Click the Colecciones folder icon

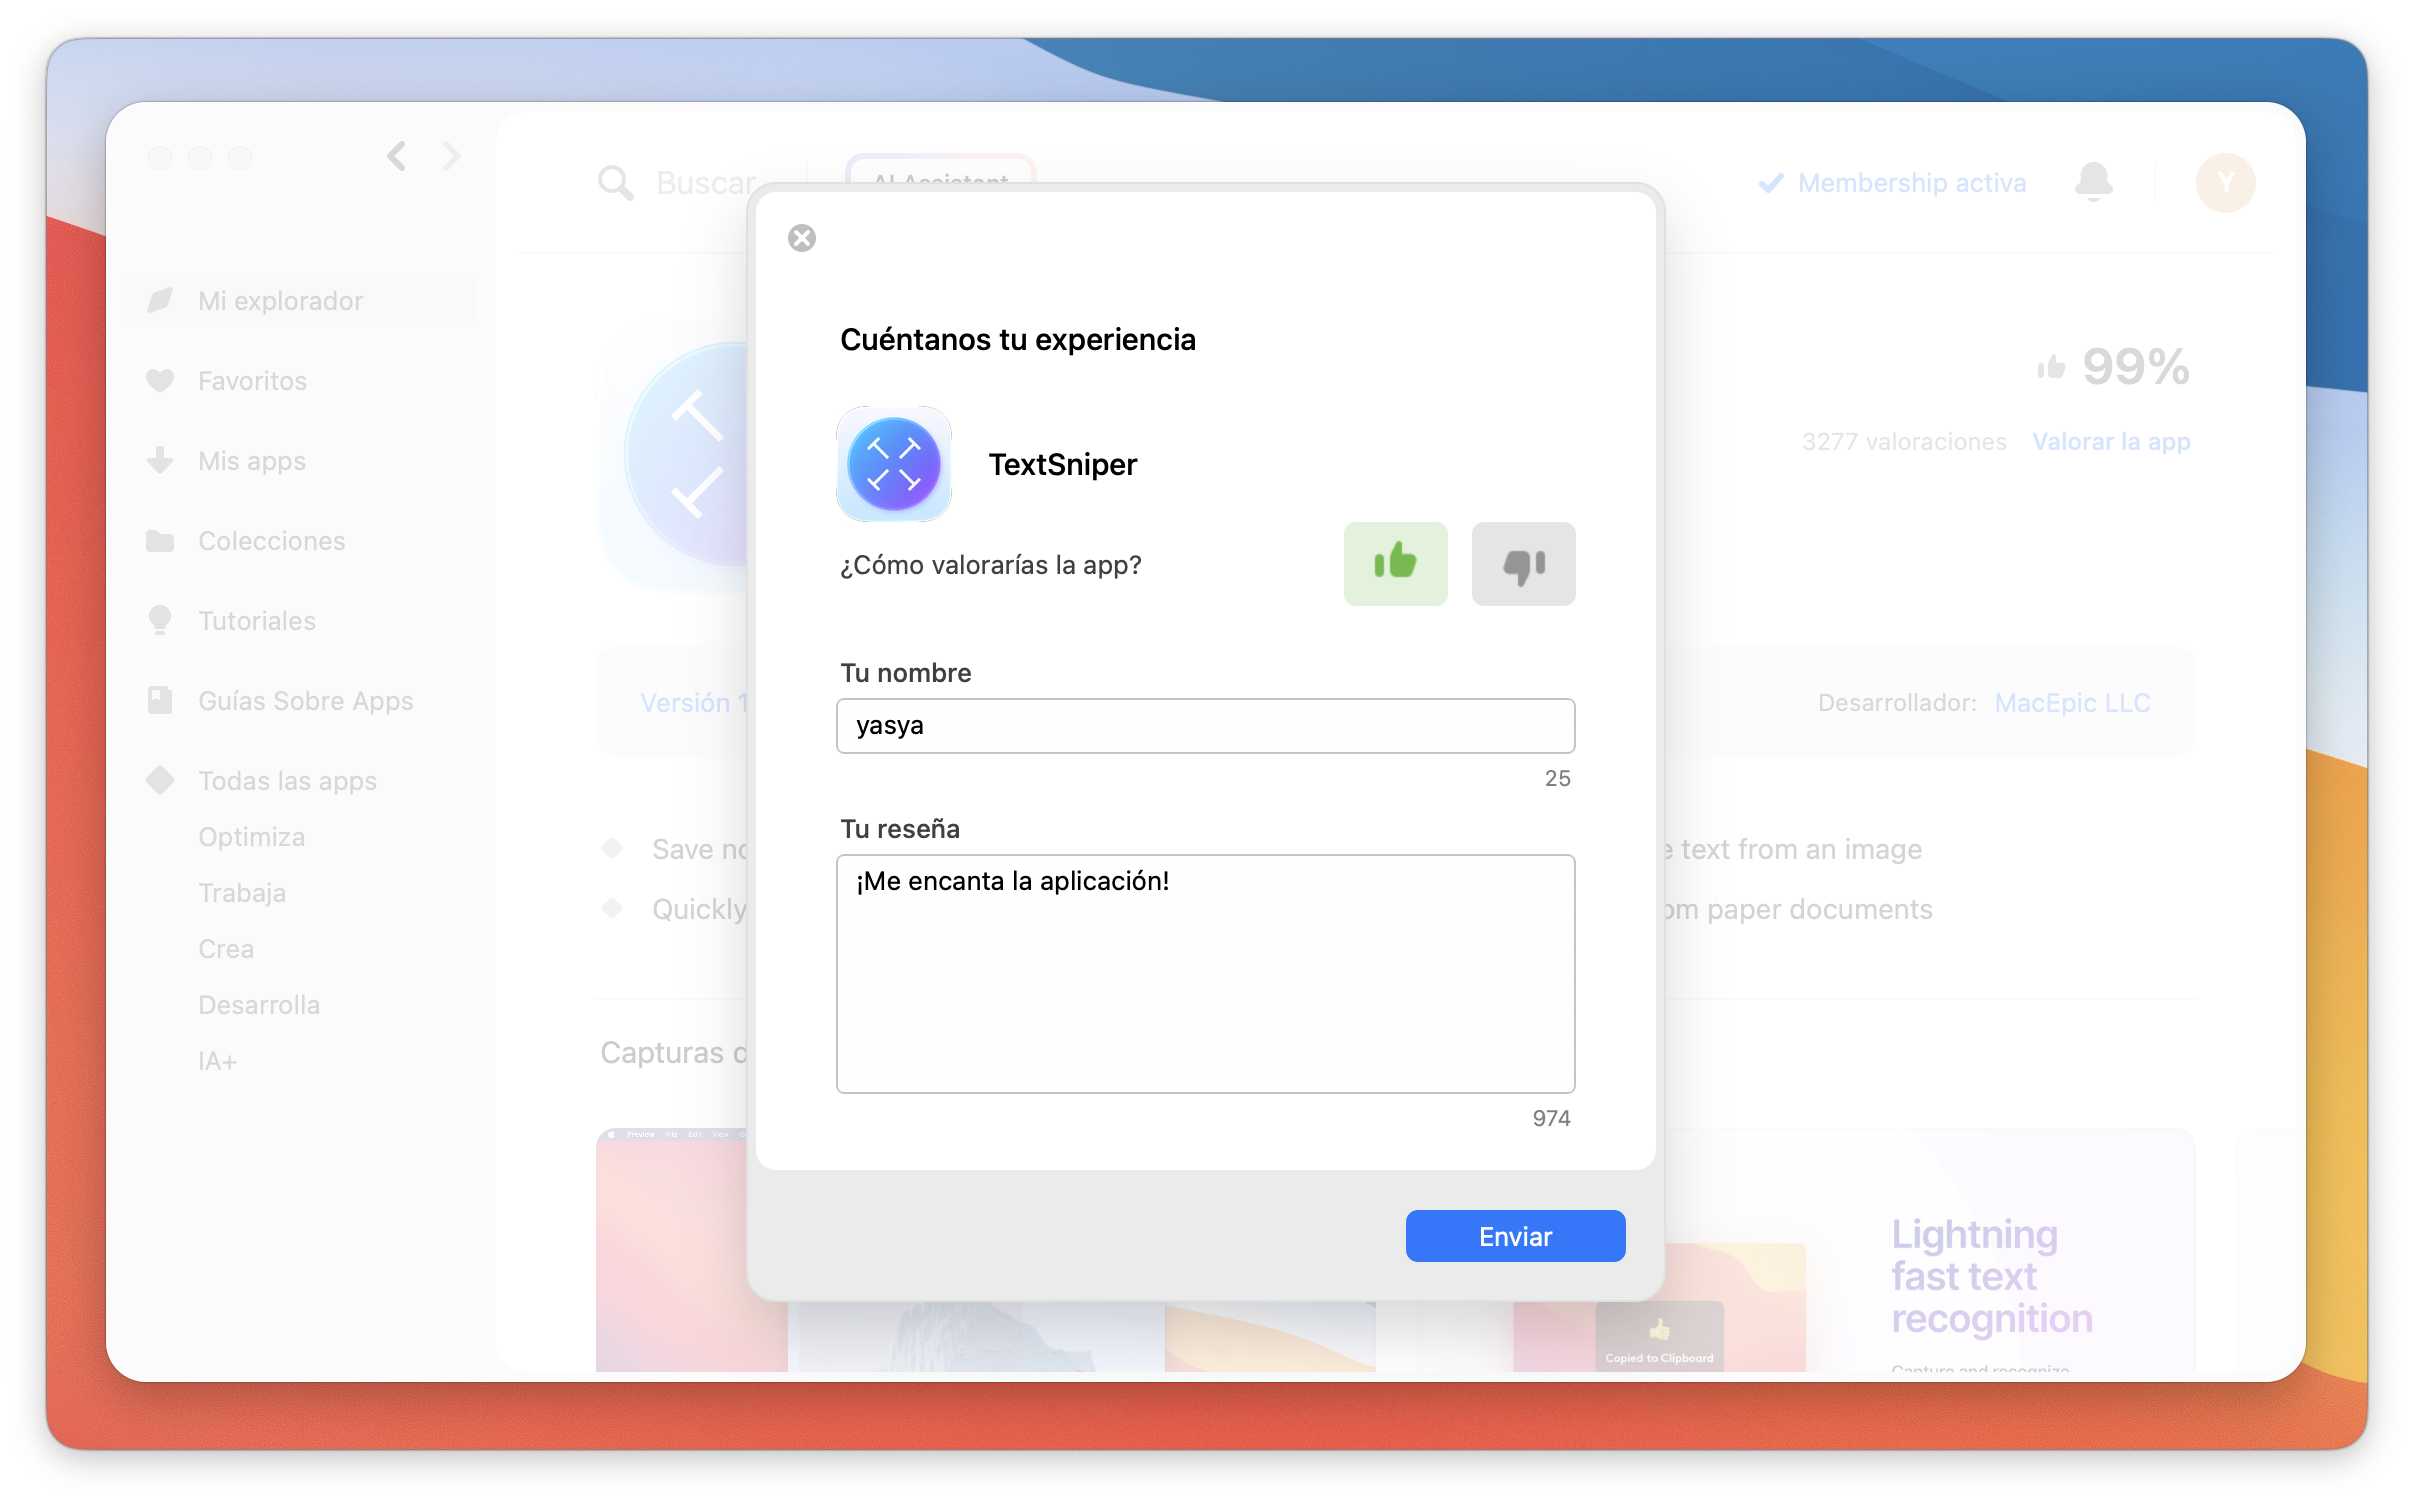pyautogui.click(x=160, y=541)
